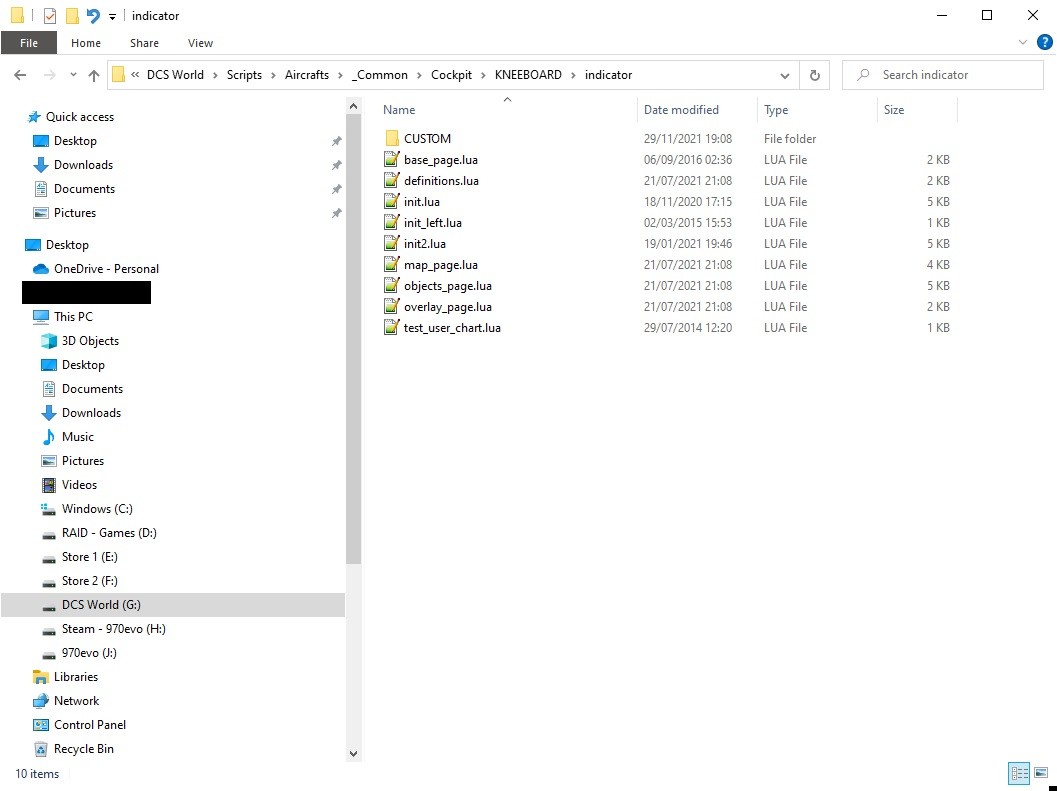Click navigation pane scroll up arrow
Screen dimensions: 1057x791
353,106
